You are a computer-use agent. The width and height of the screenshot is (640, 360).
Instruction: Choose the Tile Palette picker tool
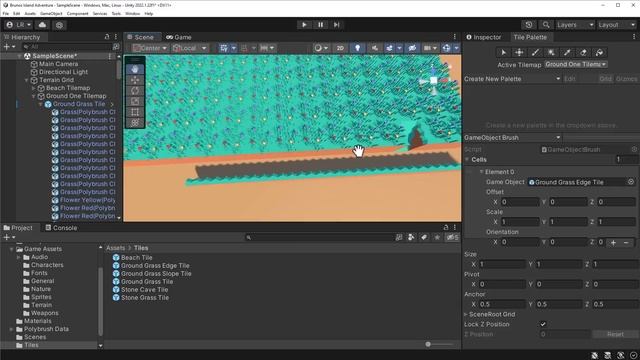coord(567,52)
